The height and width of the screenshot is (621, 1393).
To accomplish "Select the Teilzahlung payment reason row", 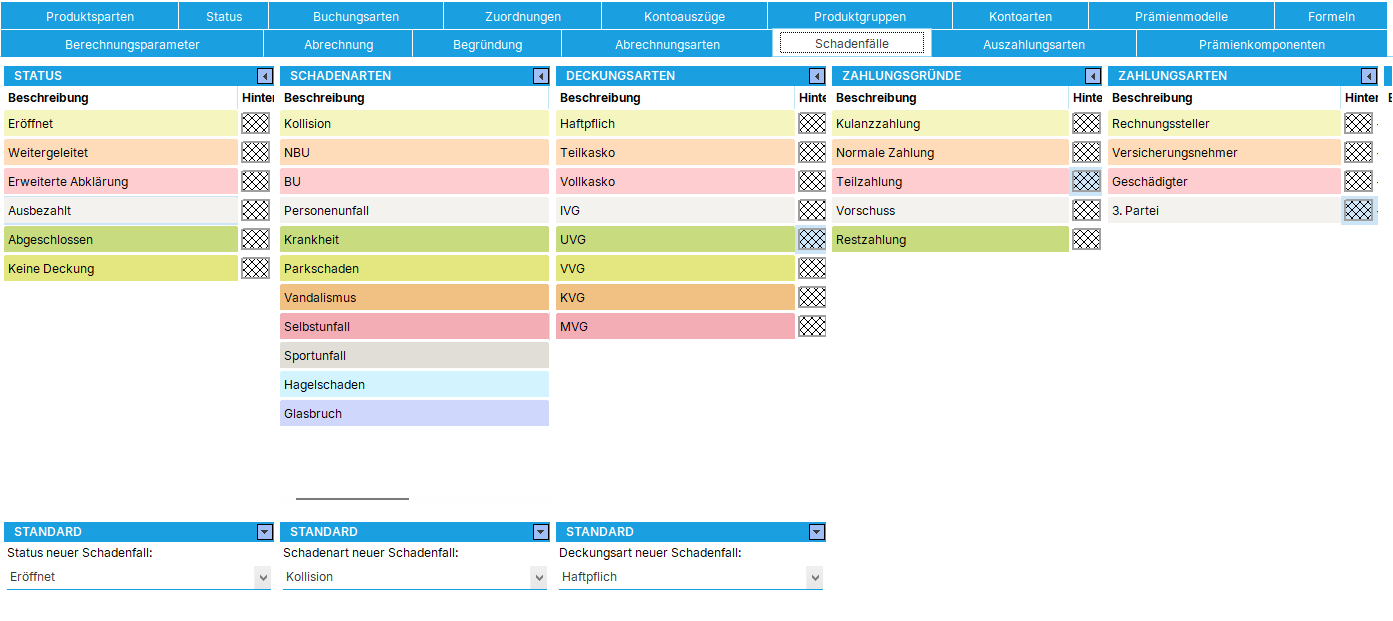I will click(950, 182).
